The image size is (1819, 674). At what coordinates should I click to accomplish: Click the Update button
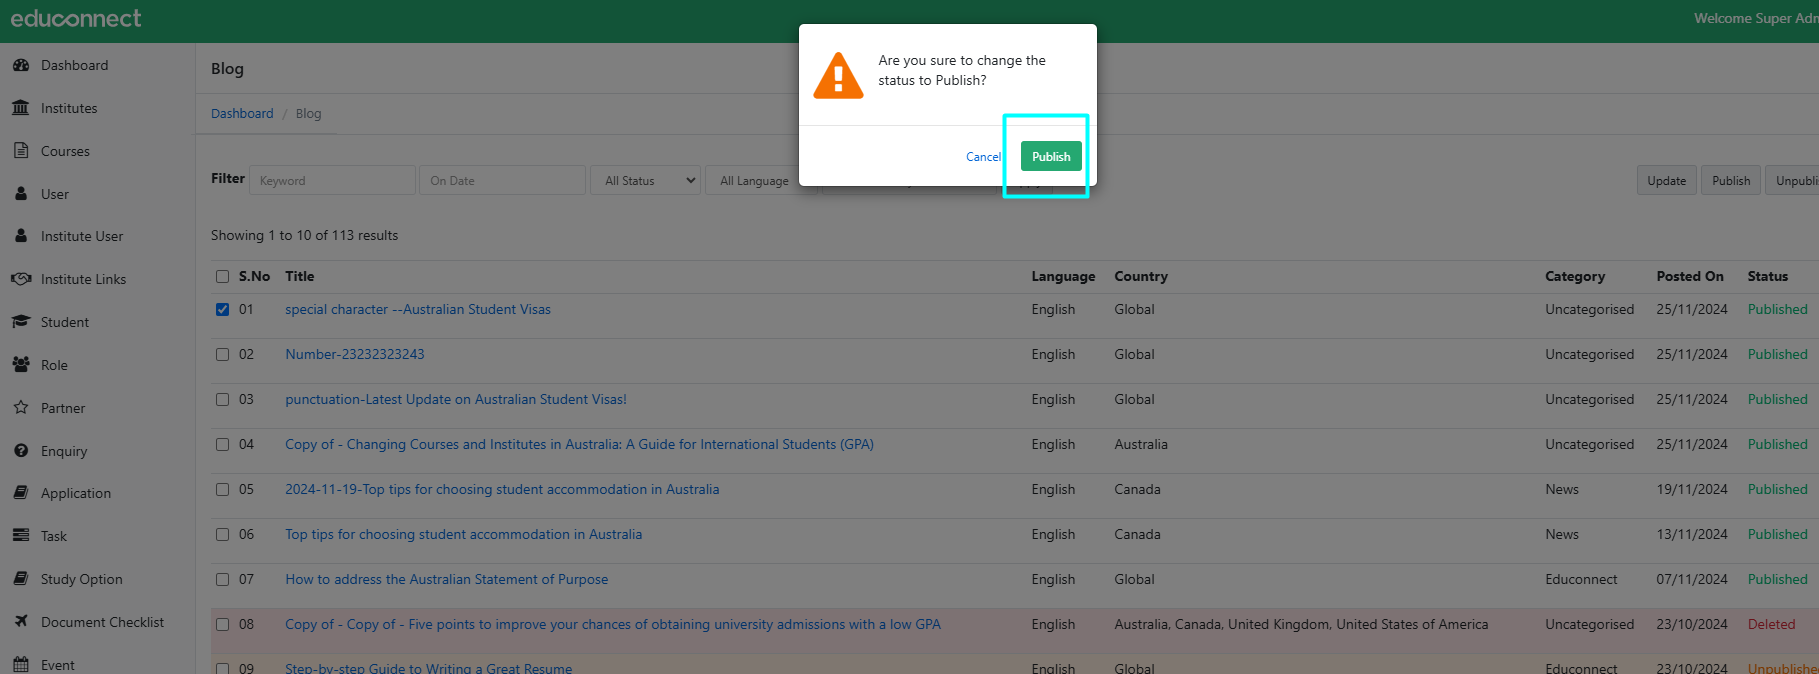[x=1666, y=180]
